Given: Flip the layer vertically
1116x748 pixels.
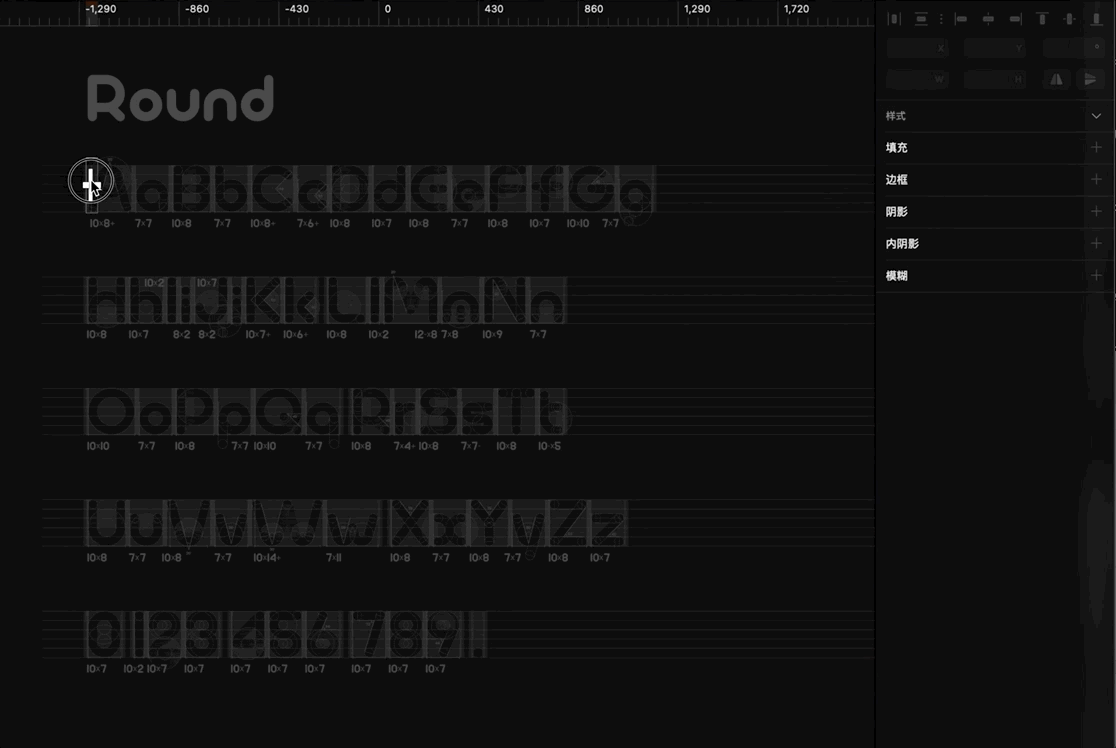Looking at the screenshot, I should (x=1090, y=79).
